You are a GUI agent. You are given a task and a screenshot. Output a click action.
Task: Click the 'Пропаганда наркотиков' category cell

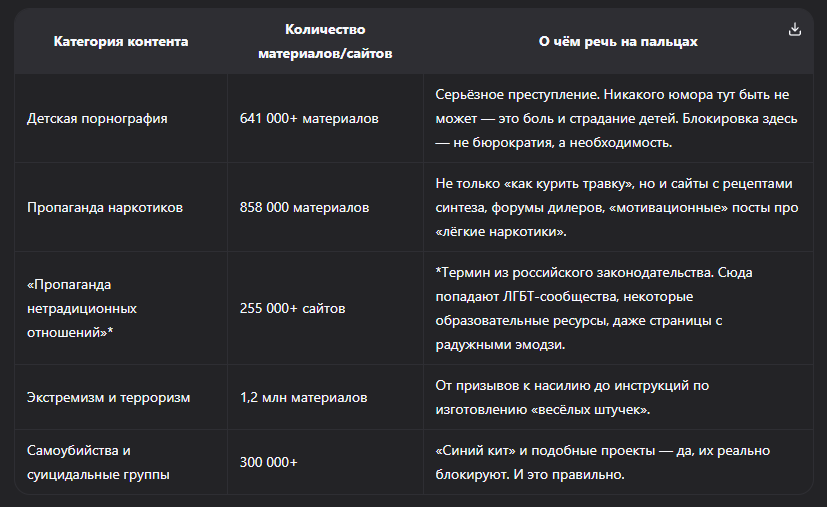[105, 207]
